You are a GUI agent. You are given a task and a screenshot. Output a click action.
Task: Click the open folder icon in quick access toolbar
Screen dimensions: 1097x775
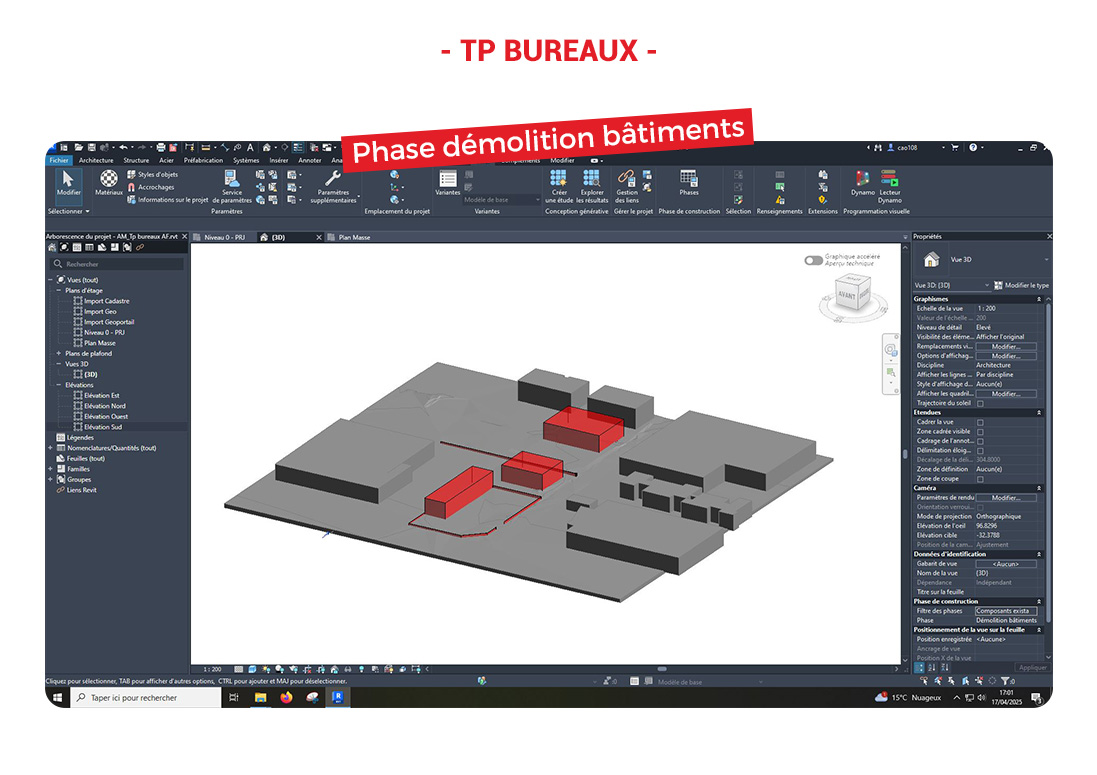pos(78,148)
